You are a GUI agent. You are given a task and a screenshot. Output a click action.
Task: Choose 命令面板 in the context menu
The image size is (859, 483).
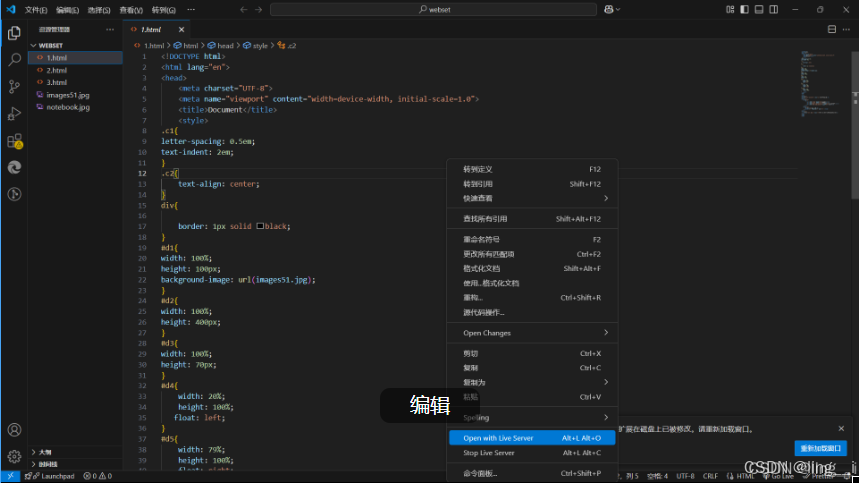click(x=532, y=473)
